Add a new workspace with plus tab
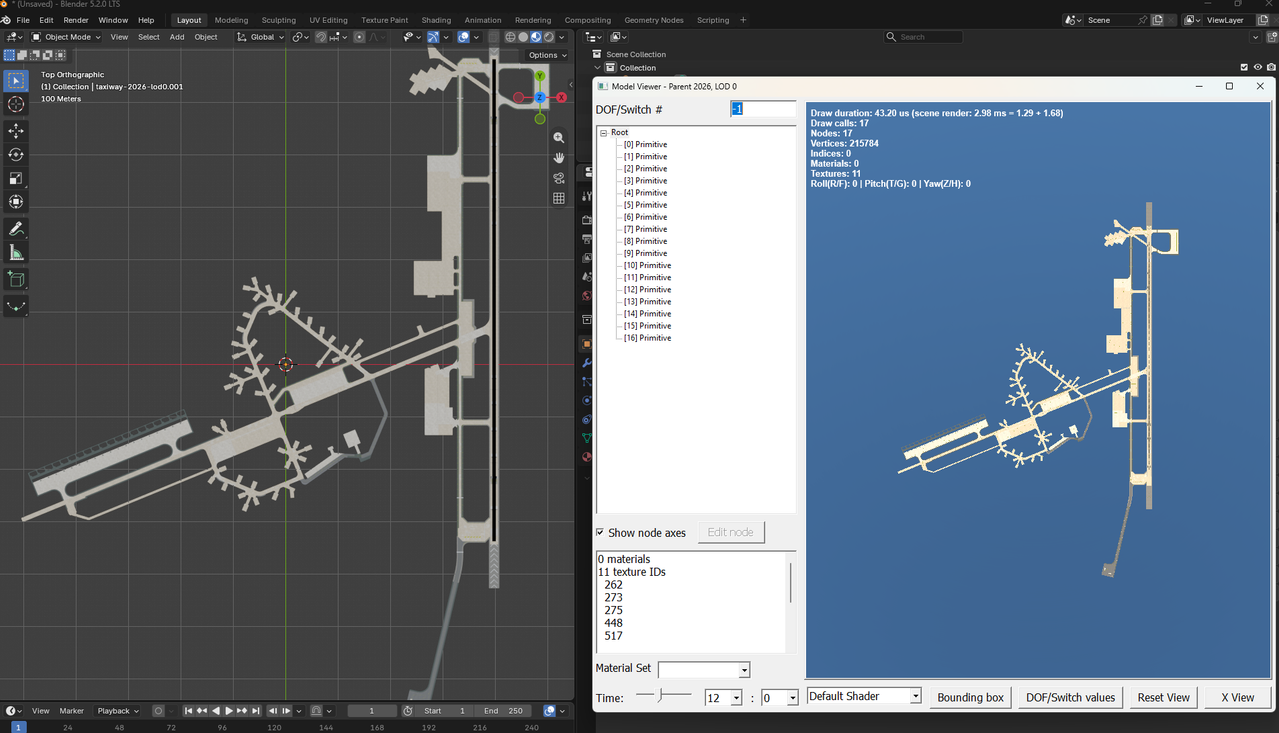 [743, 20]
